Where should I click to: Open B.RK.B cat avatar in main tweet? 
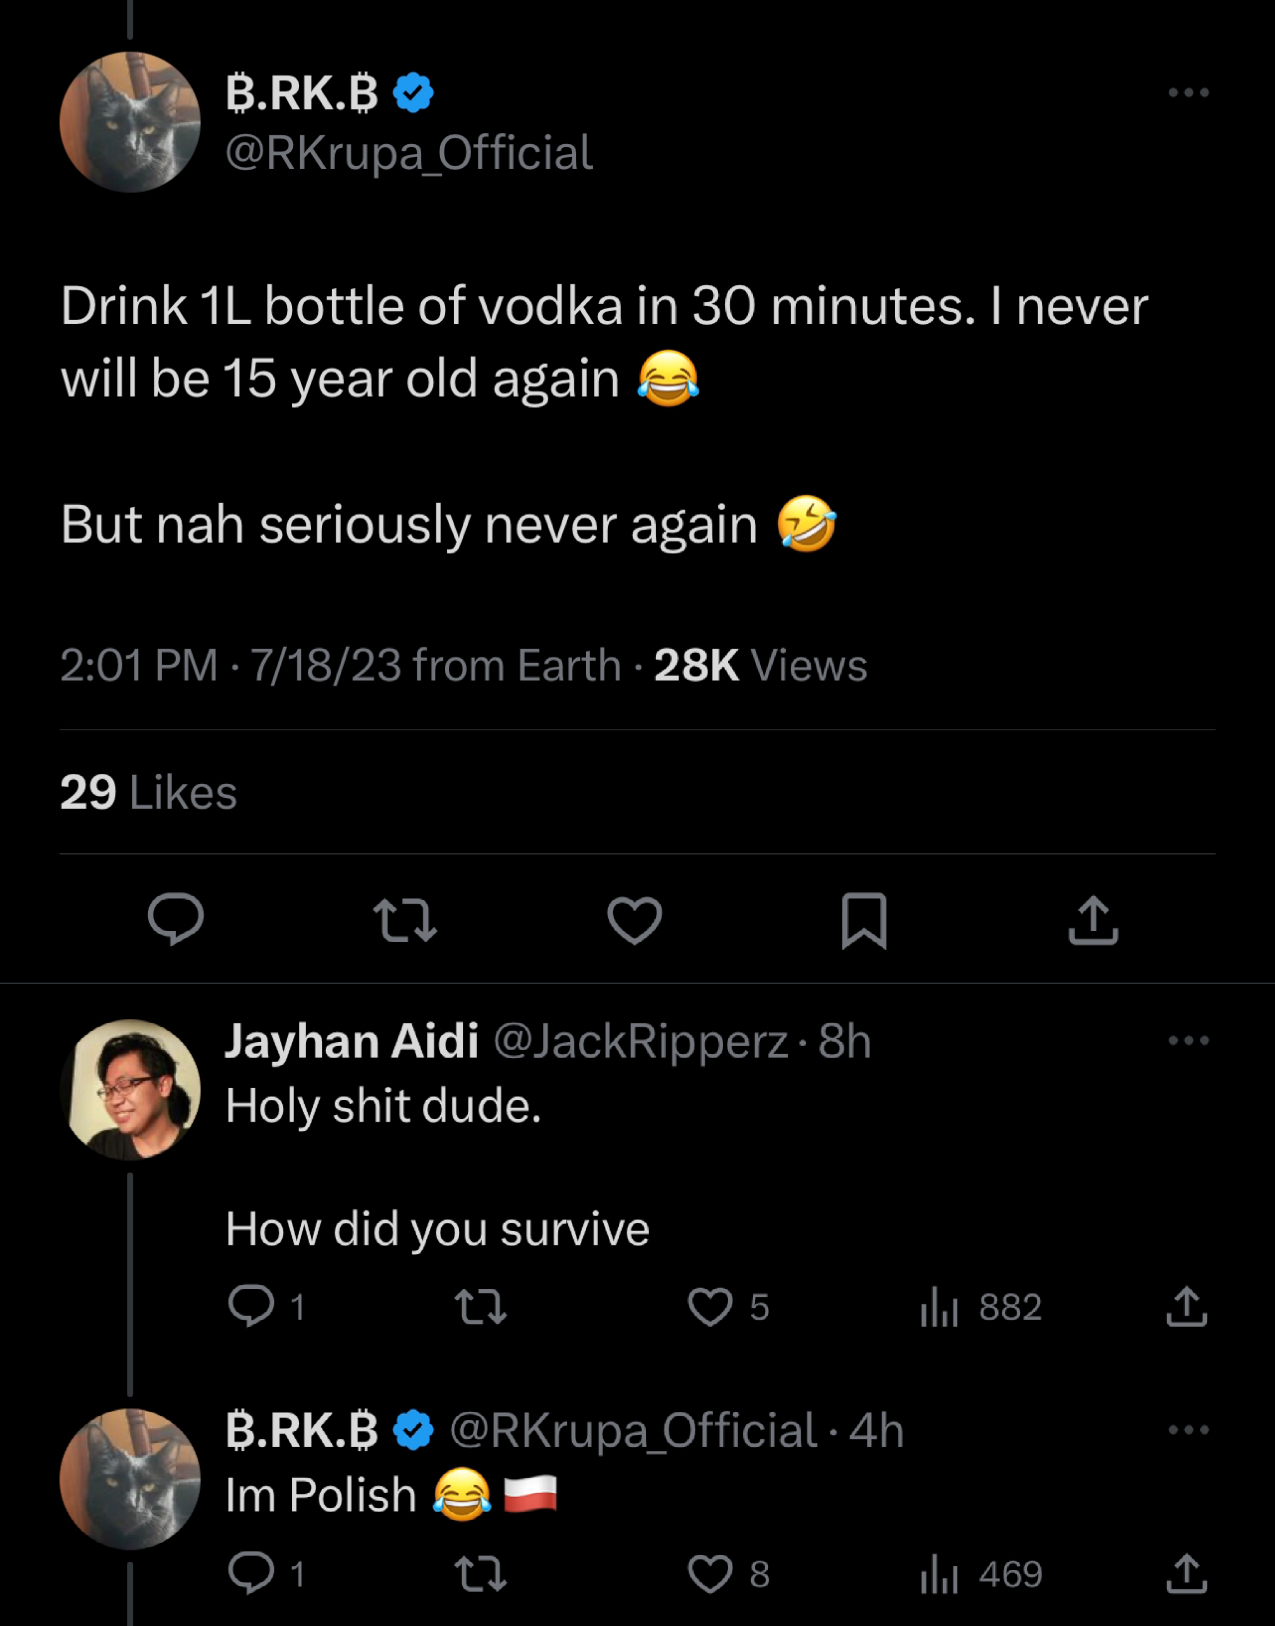[x=131, y=122]
